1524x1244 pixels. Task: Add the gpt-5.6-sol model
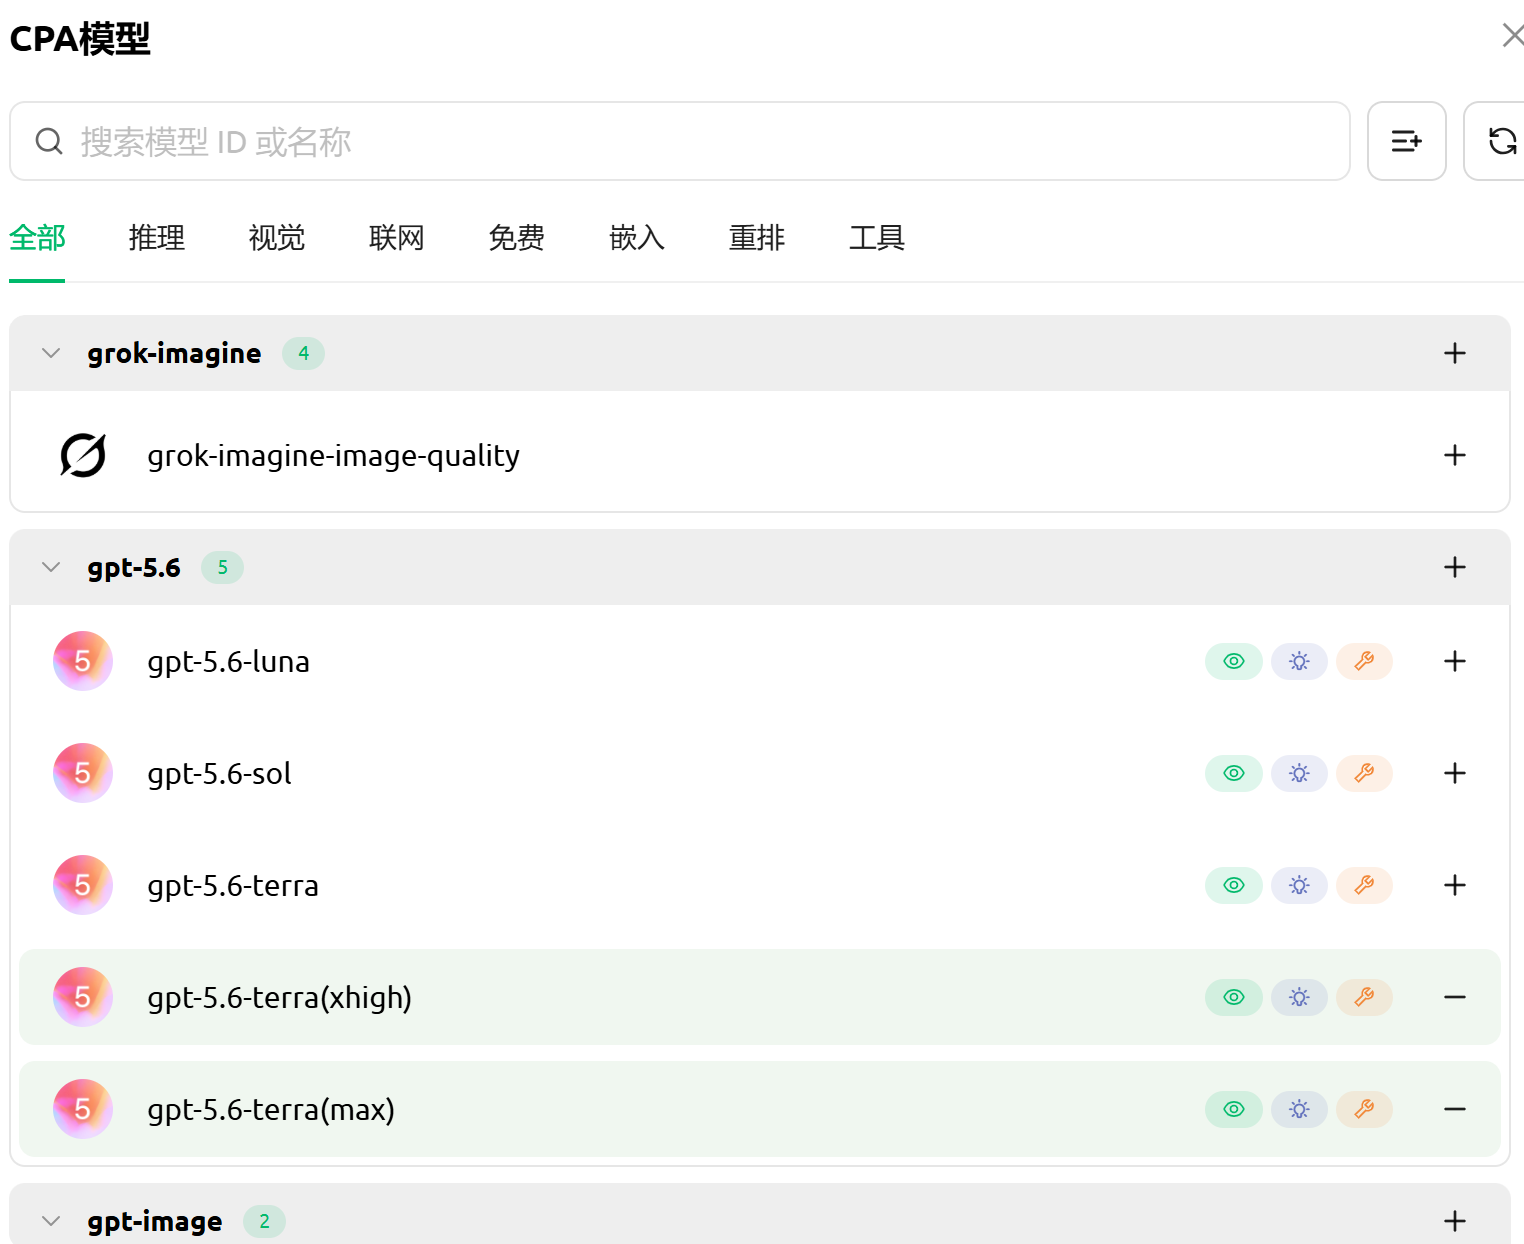pyautogui.click(x=1455, y=773)
